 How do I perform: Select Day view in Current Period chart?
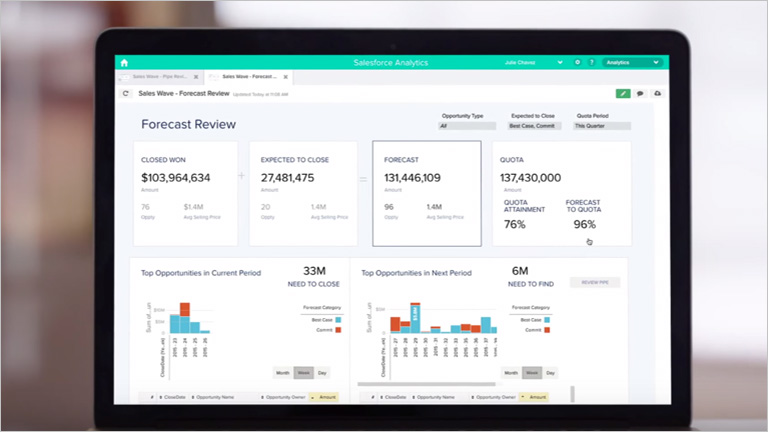pyautogui.click(x=320, y=372)
